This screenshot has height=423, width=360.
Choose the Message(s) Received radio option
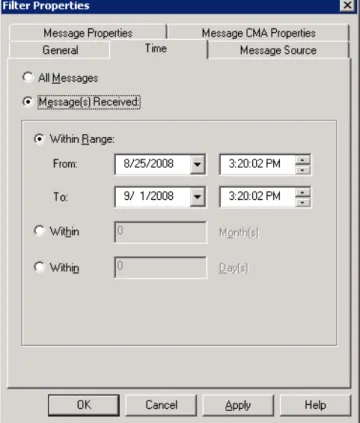pos(28,102)
